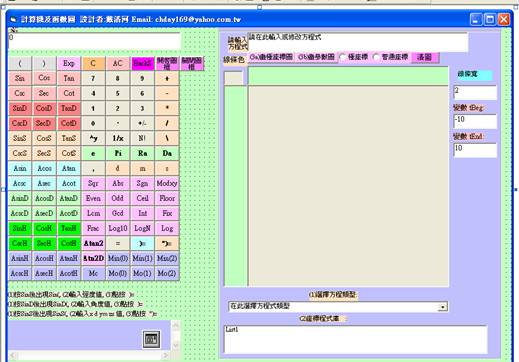
Task: Click the LogN button
Action: 142,228
